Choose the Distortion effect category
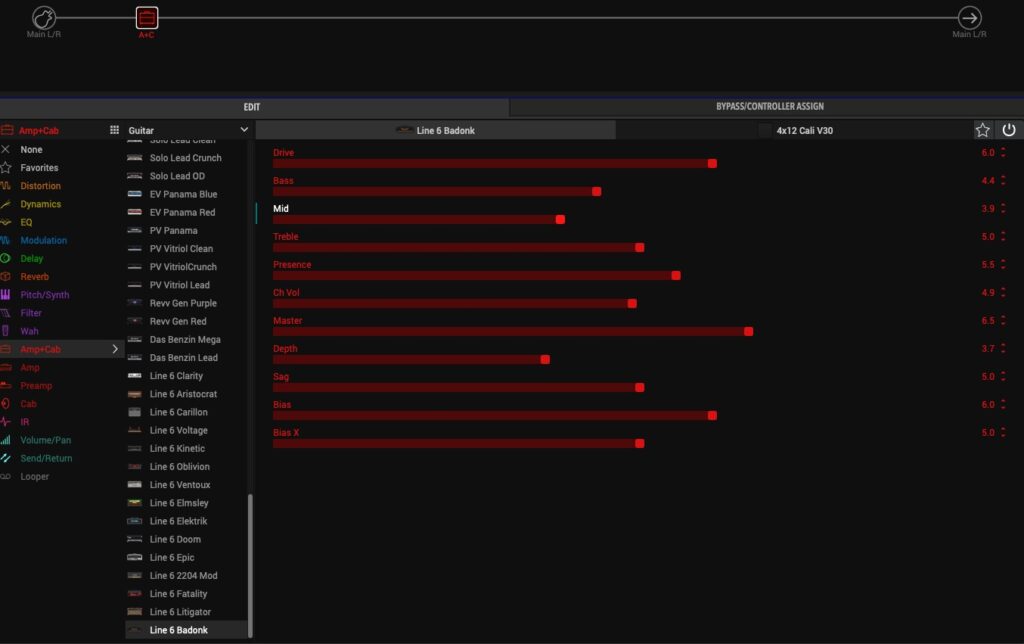 (40, 186)
